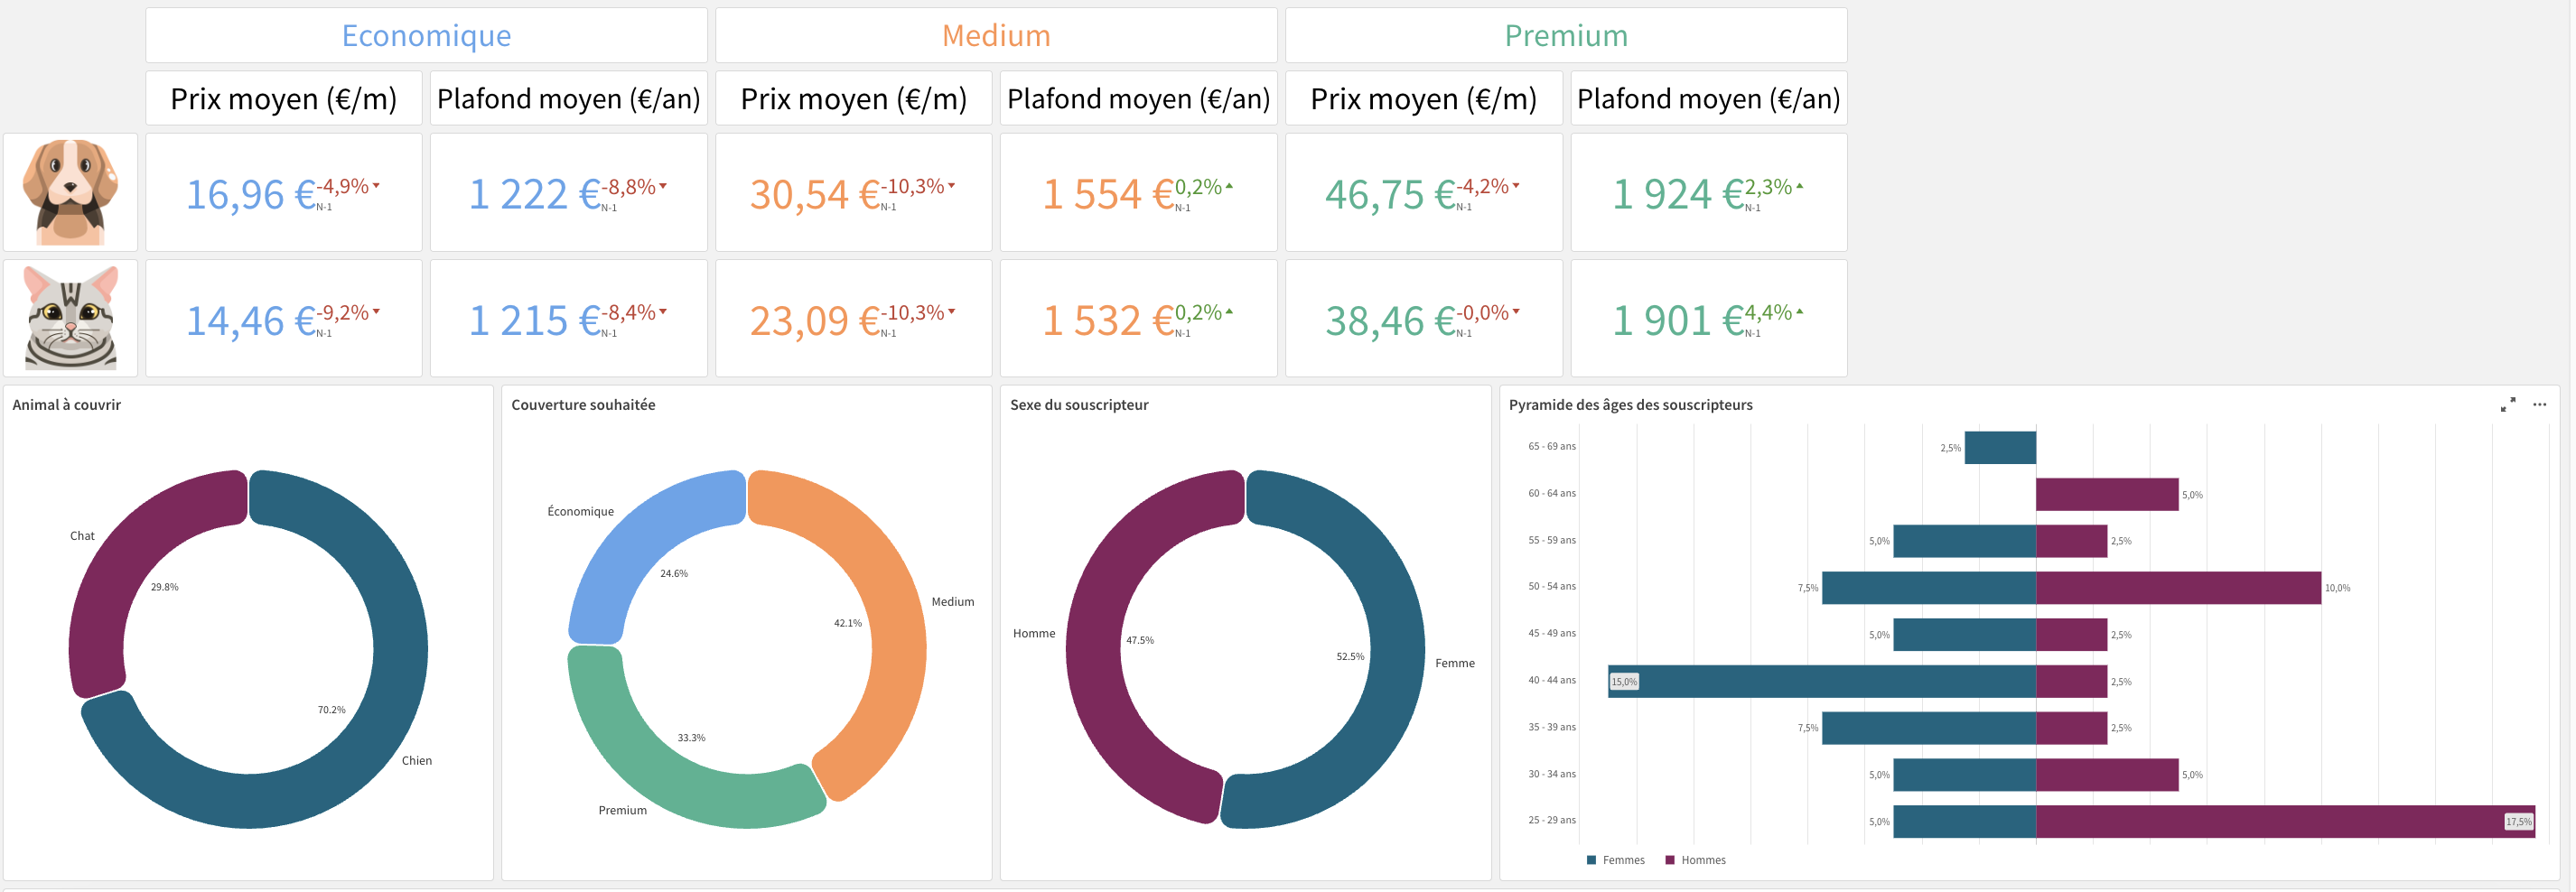Click the 10,0% Hommes bar for 50 - 54 ans
The height and width of the screenshot is (892, 2576).
tap(2178, 587)
